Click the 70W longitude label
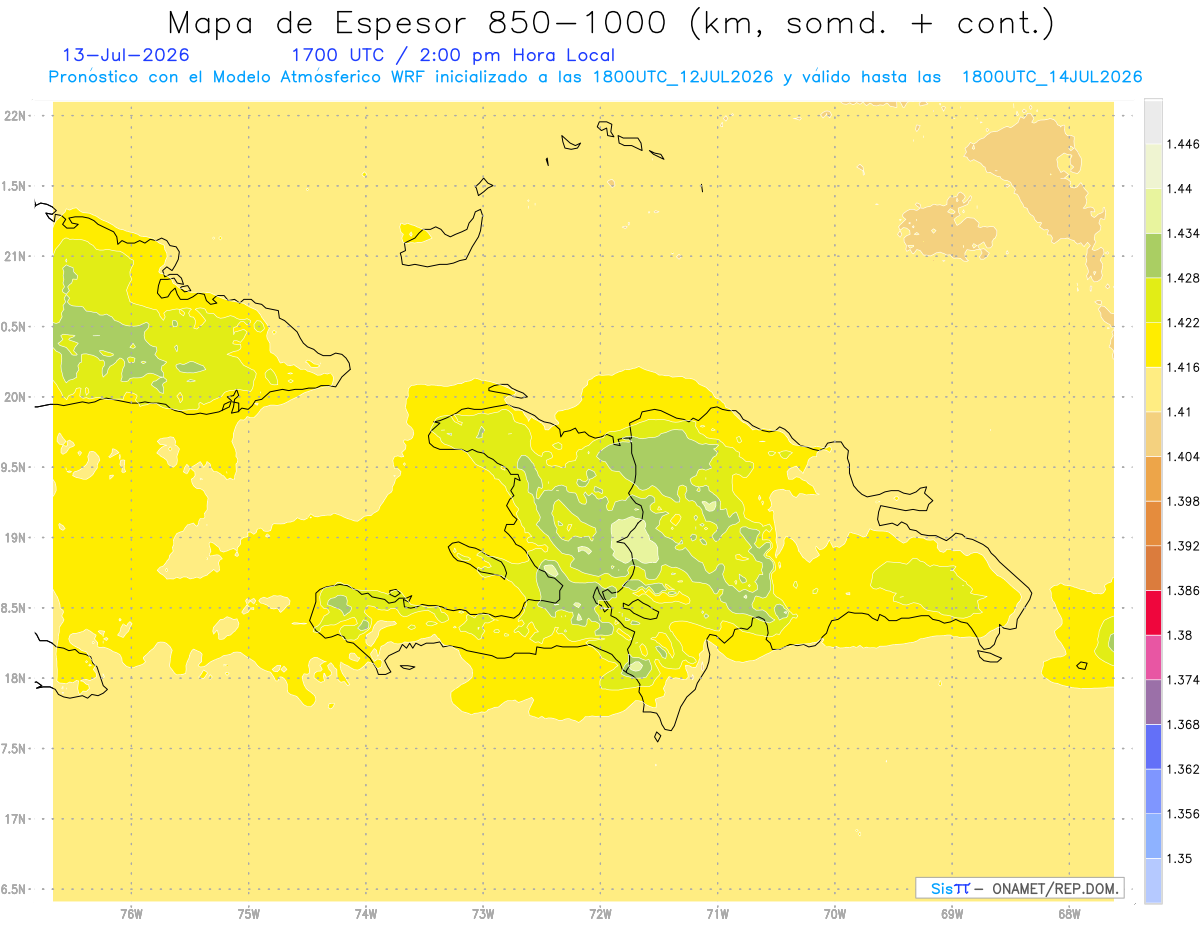The height and width of the screenshot is (927, 1200). [x=835, y=914]
